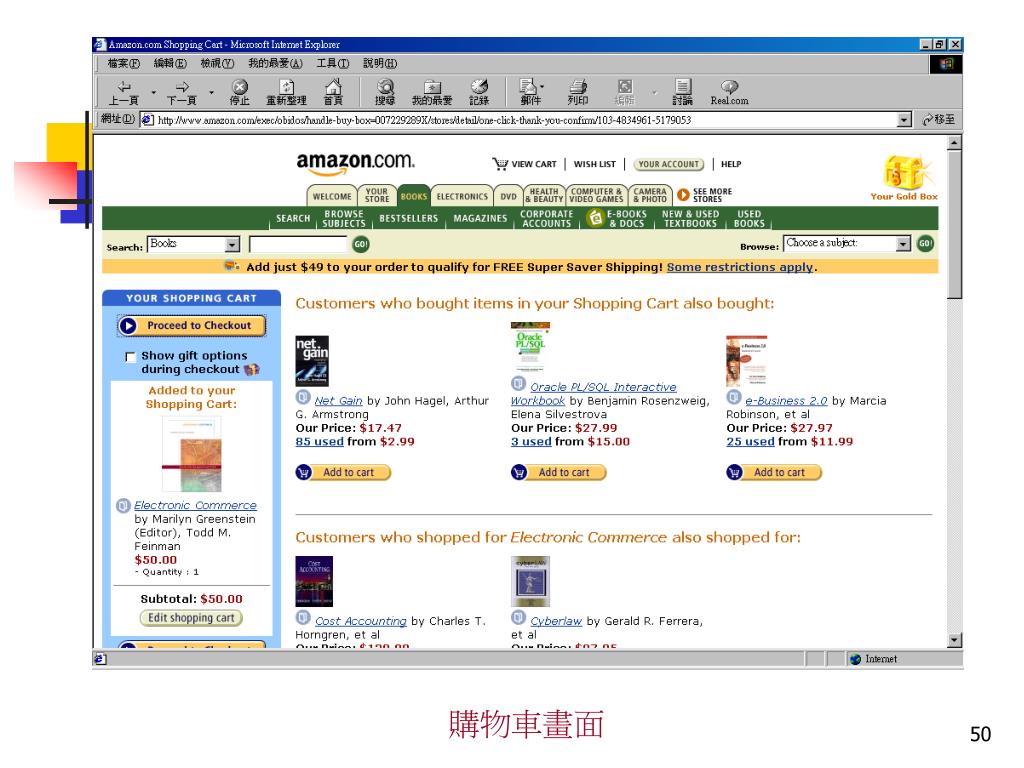Expand the Back button history dropdown arrow
Screen dimensions: 1024x768
153,93
